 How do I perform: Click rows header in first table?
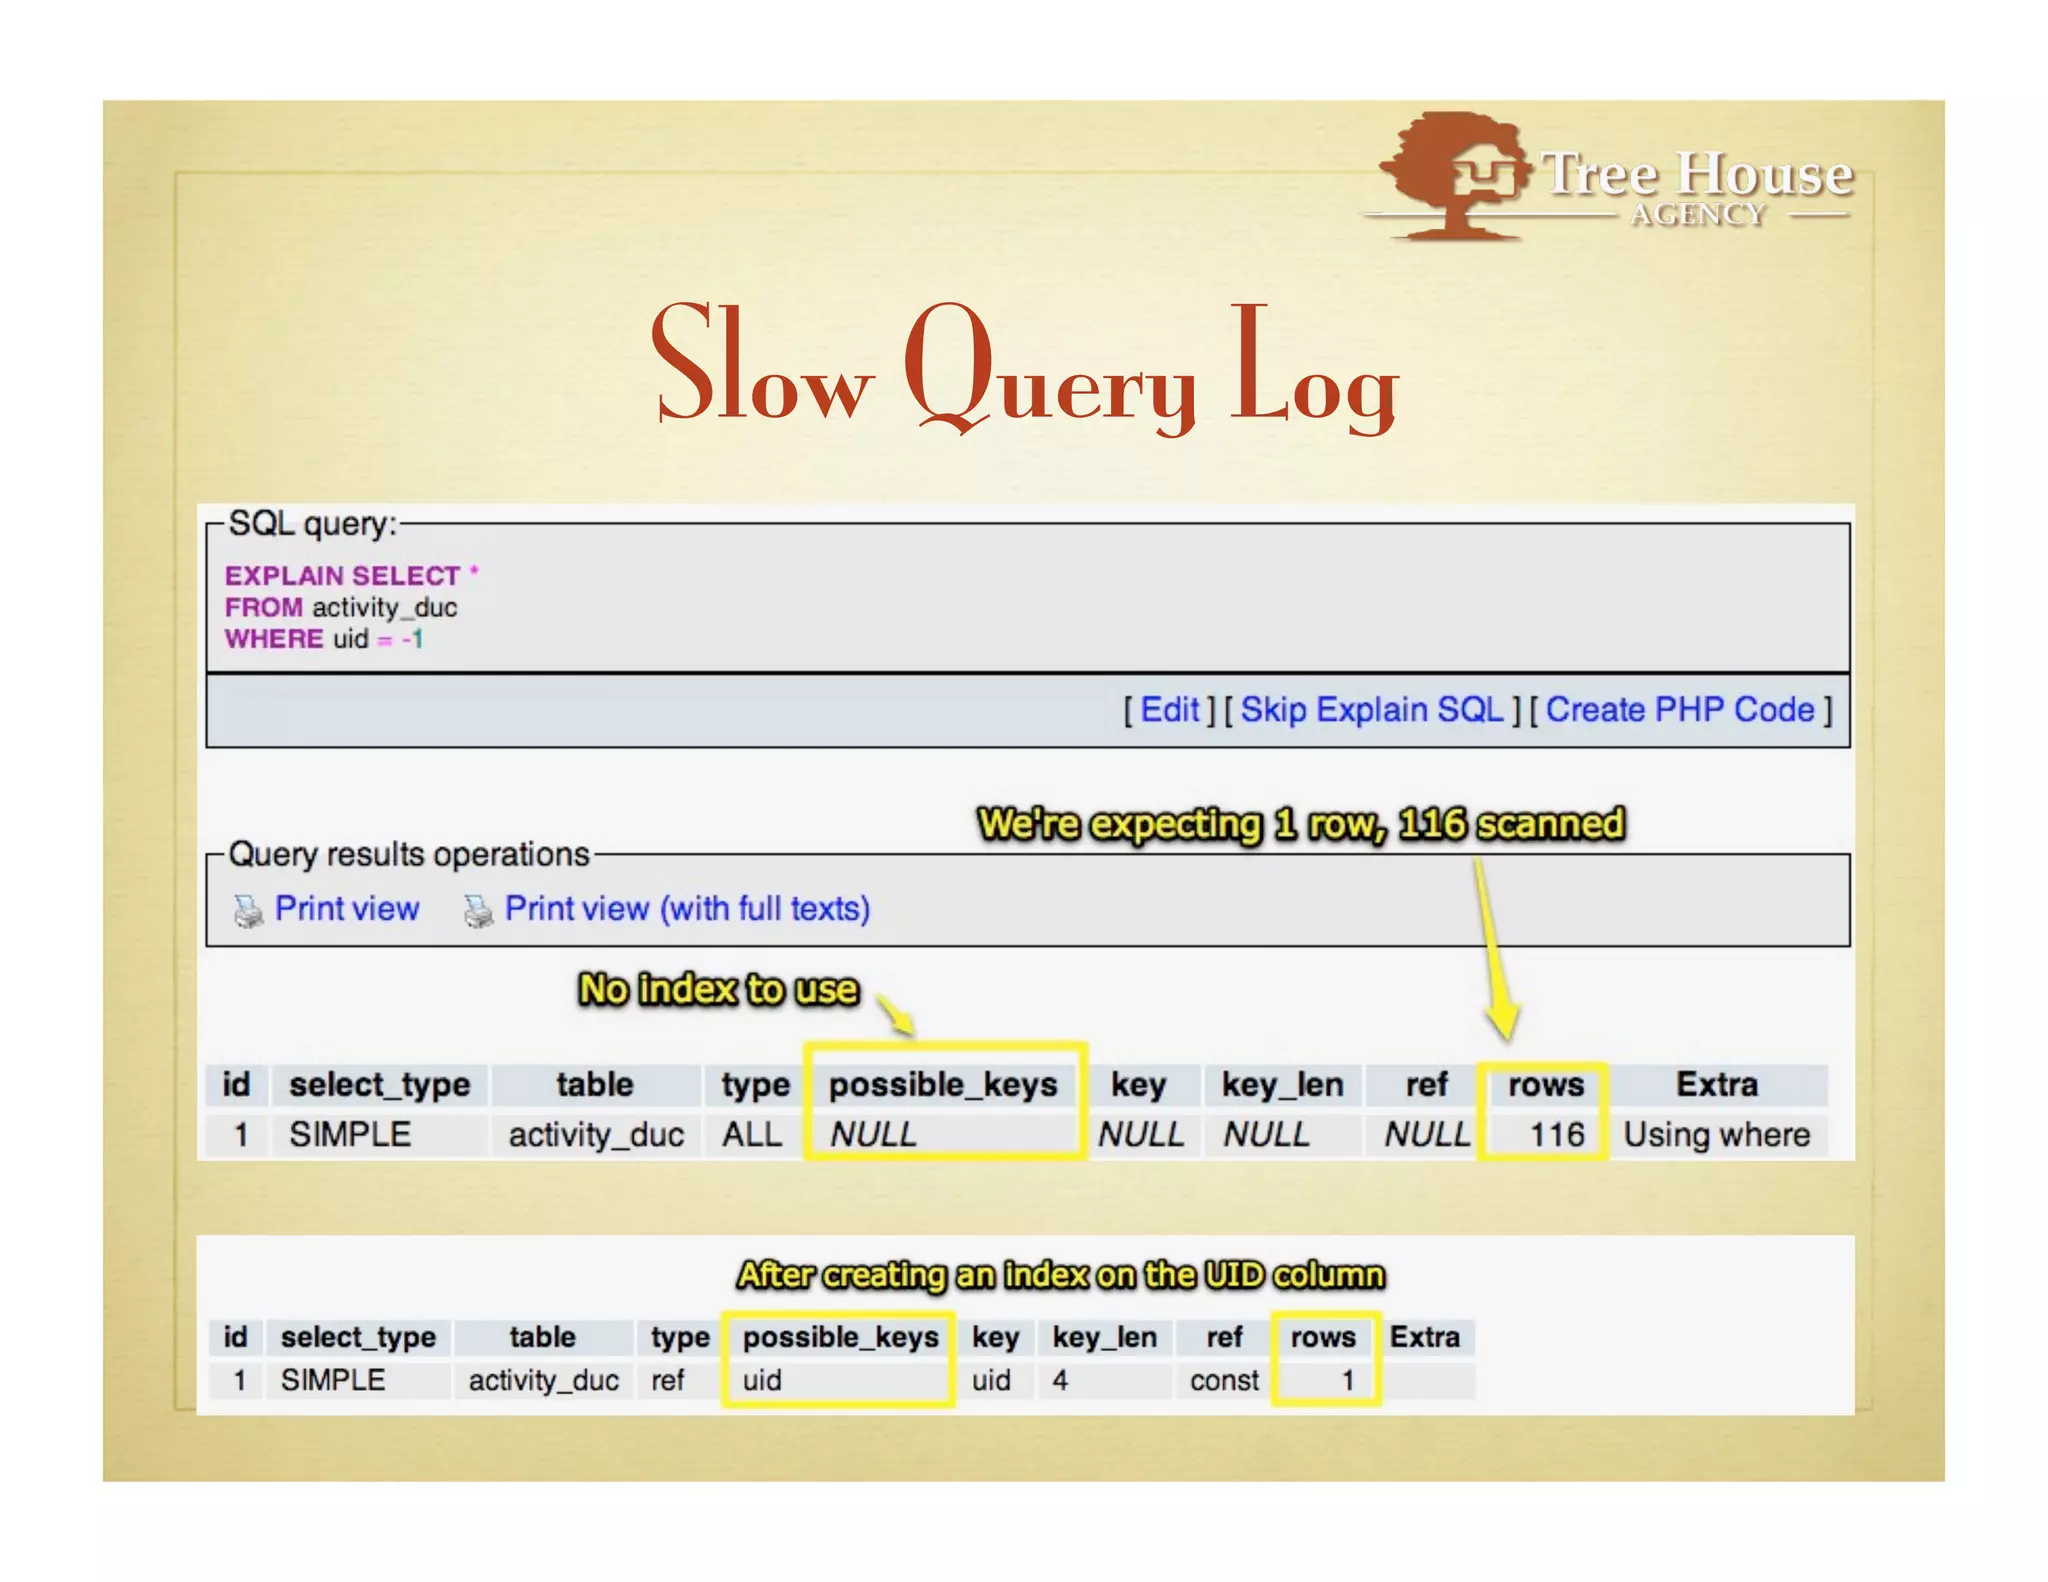click(1545, 1084)
